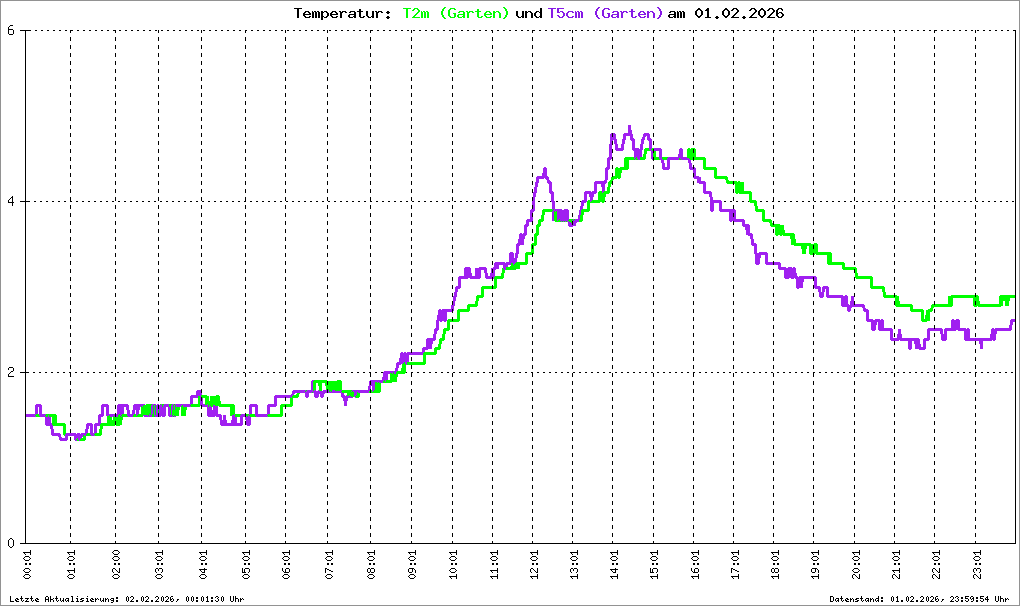1020x606 pixels.
Task: Click the 'Datenstand' timestamp footer text
Action: coord(919,599)
